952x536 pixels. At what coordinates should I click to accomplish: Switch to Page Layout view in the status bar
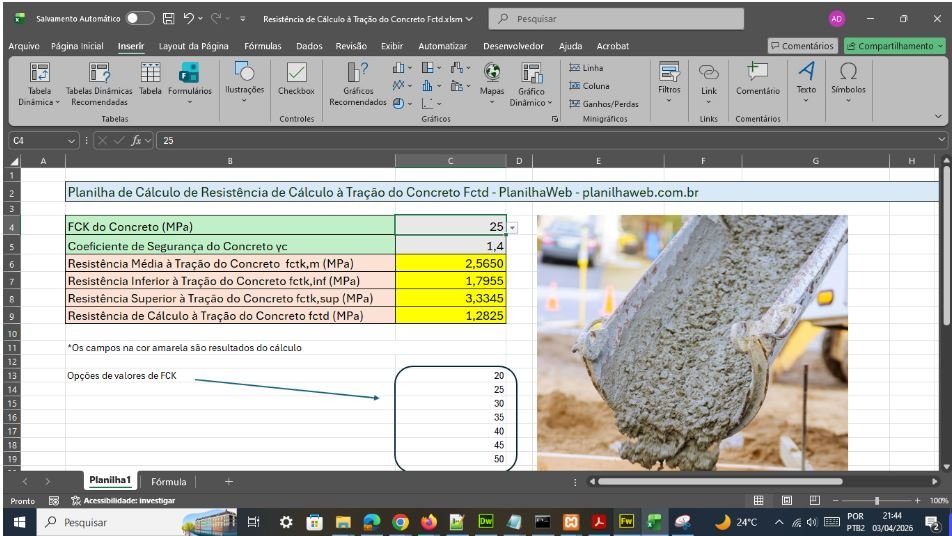(x=787, y=500)
